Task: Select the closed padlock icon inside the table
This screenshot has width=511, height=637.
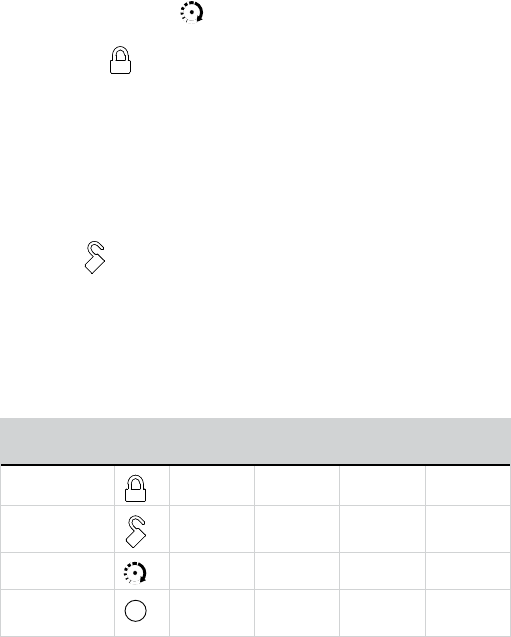Action: click(135, 489)
